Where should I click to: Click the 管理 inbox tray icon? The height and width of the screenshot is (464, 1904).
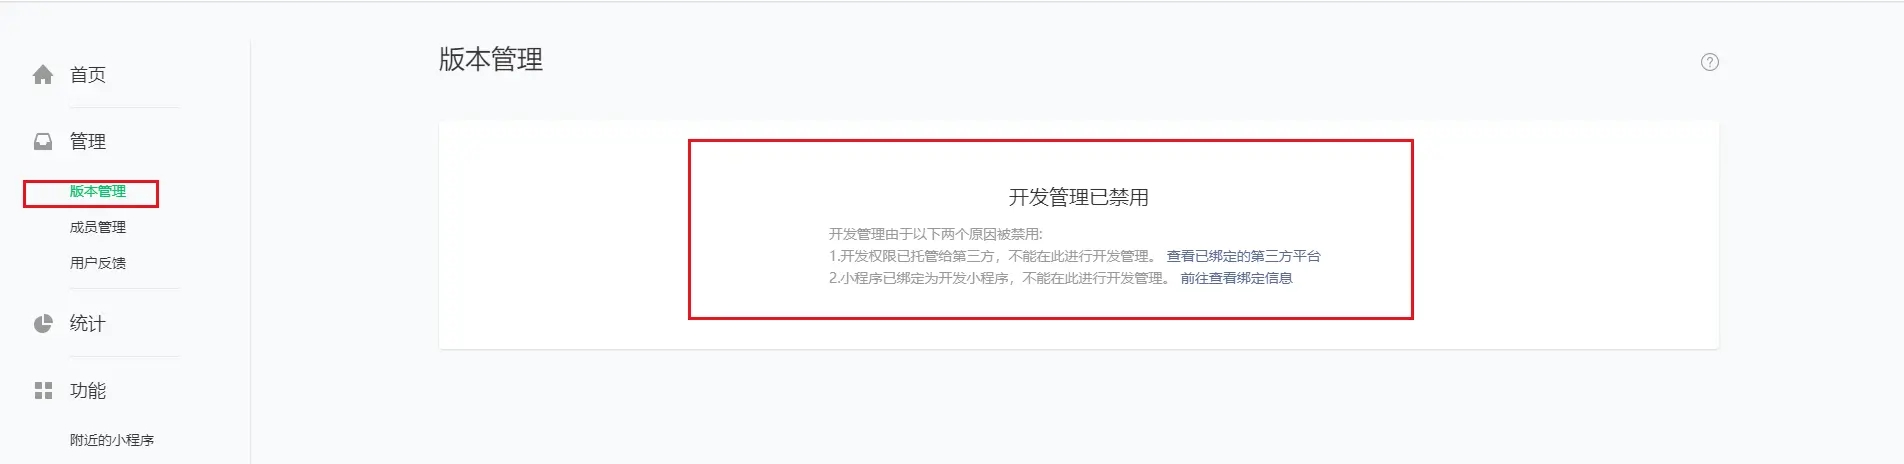pyautogui.click(x=43, y=142)
